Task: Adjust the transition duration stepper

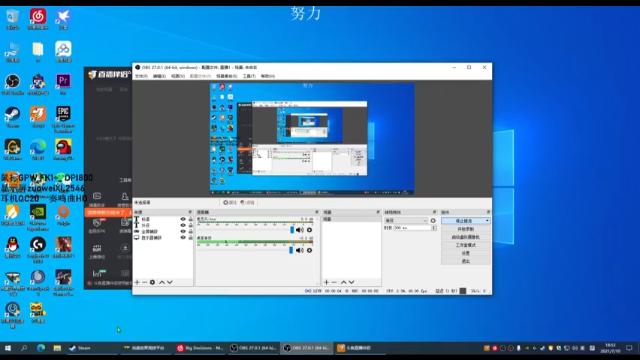Action: [433, 228]
